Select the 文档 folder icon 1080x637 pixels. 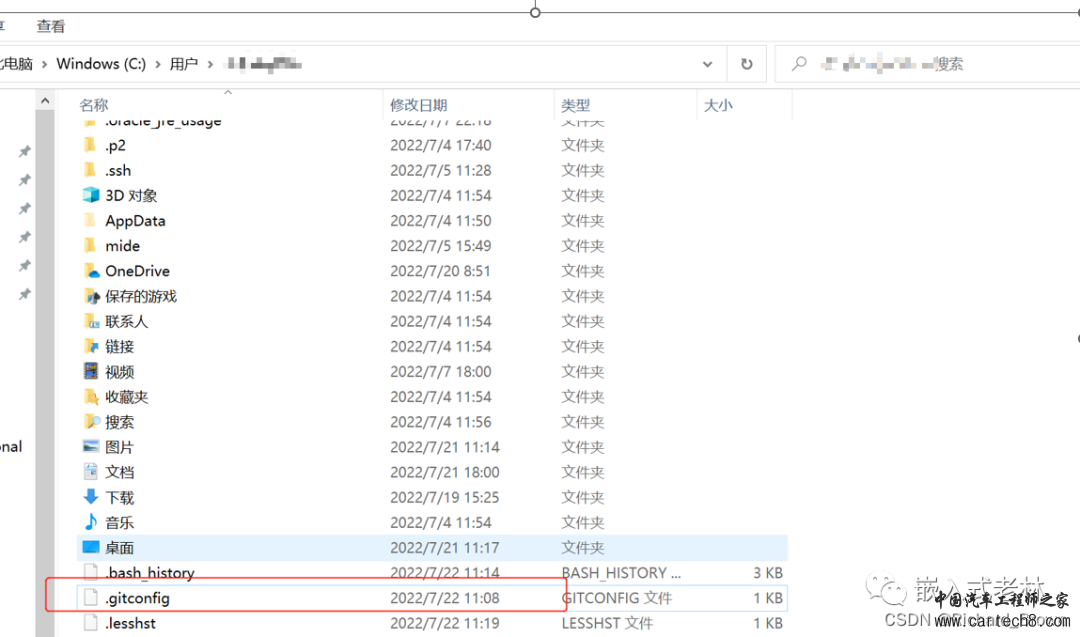coord(91,472)
